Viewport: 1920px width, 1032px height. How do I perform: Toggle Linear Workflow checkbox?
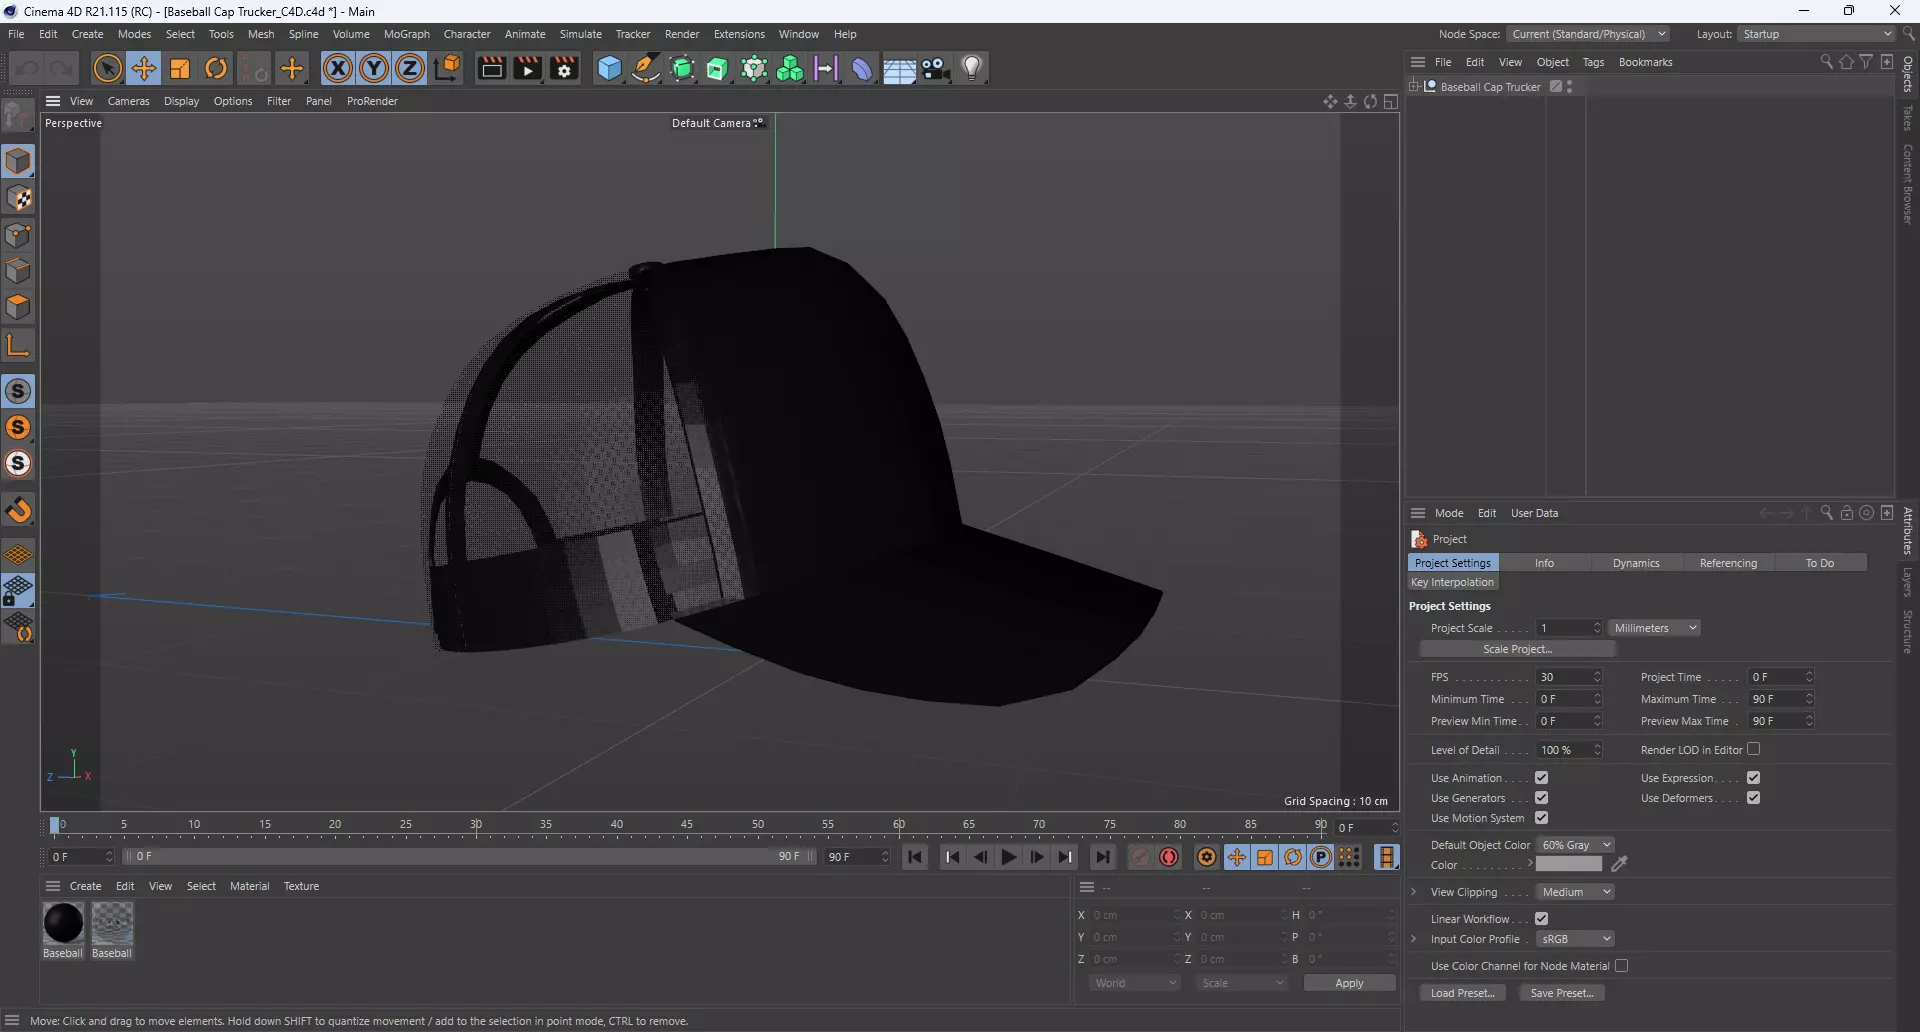[1541, 919]
